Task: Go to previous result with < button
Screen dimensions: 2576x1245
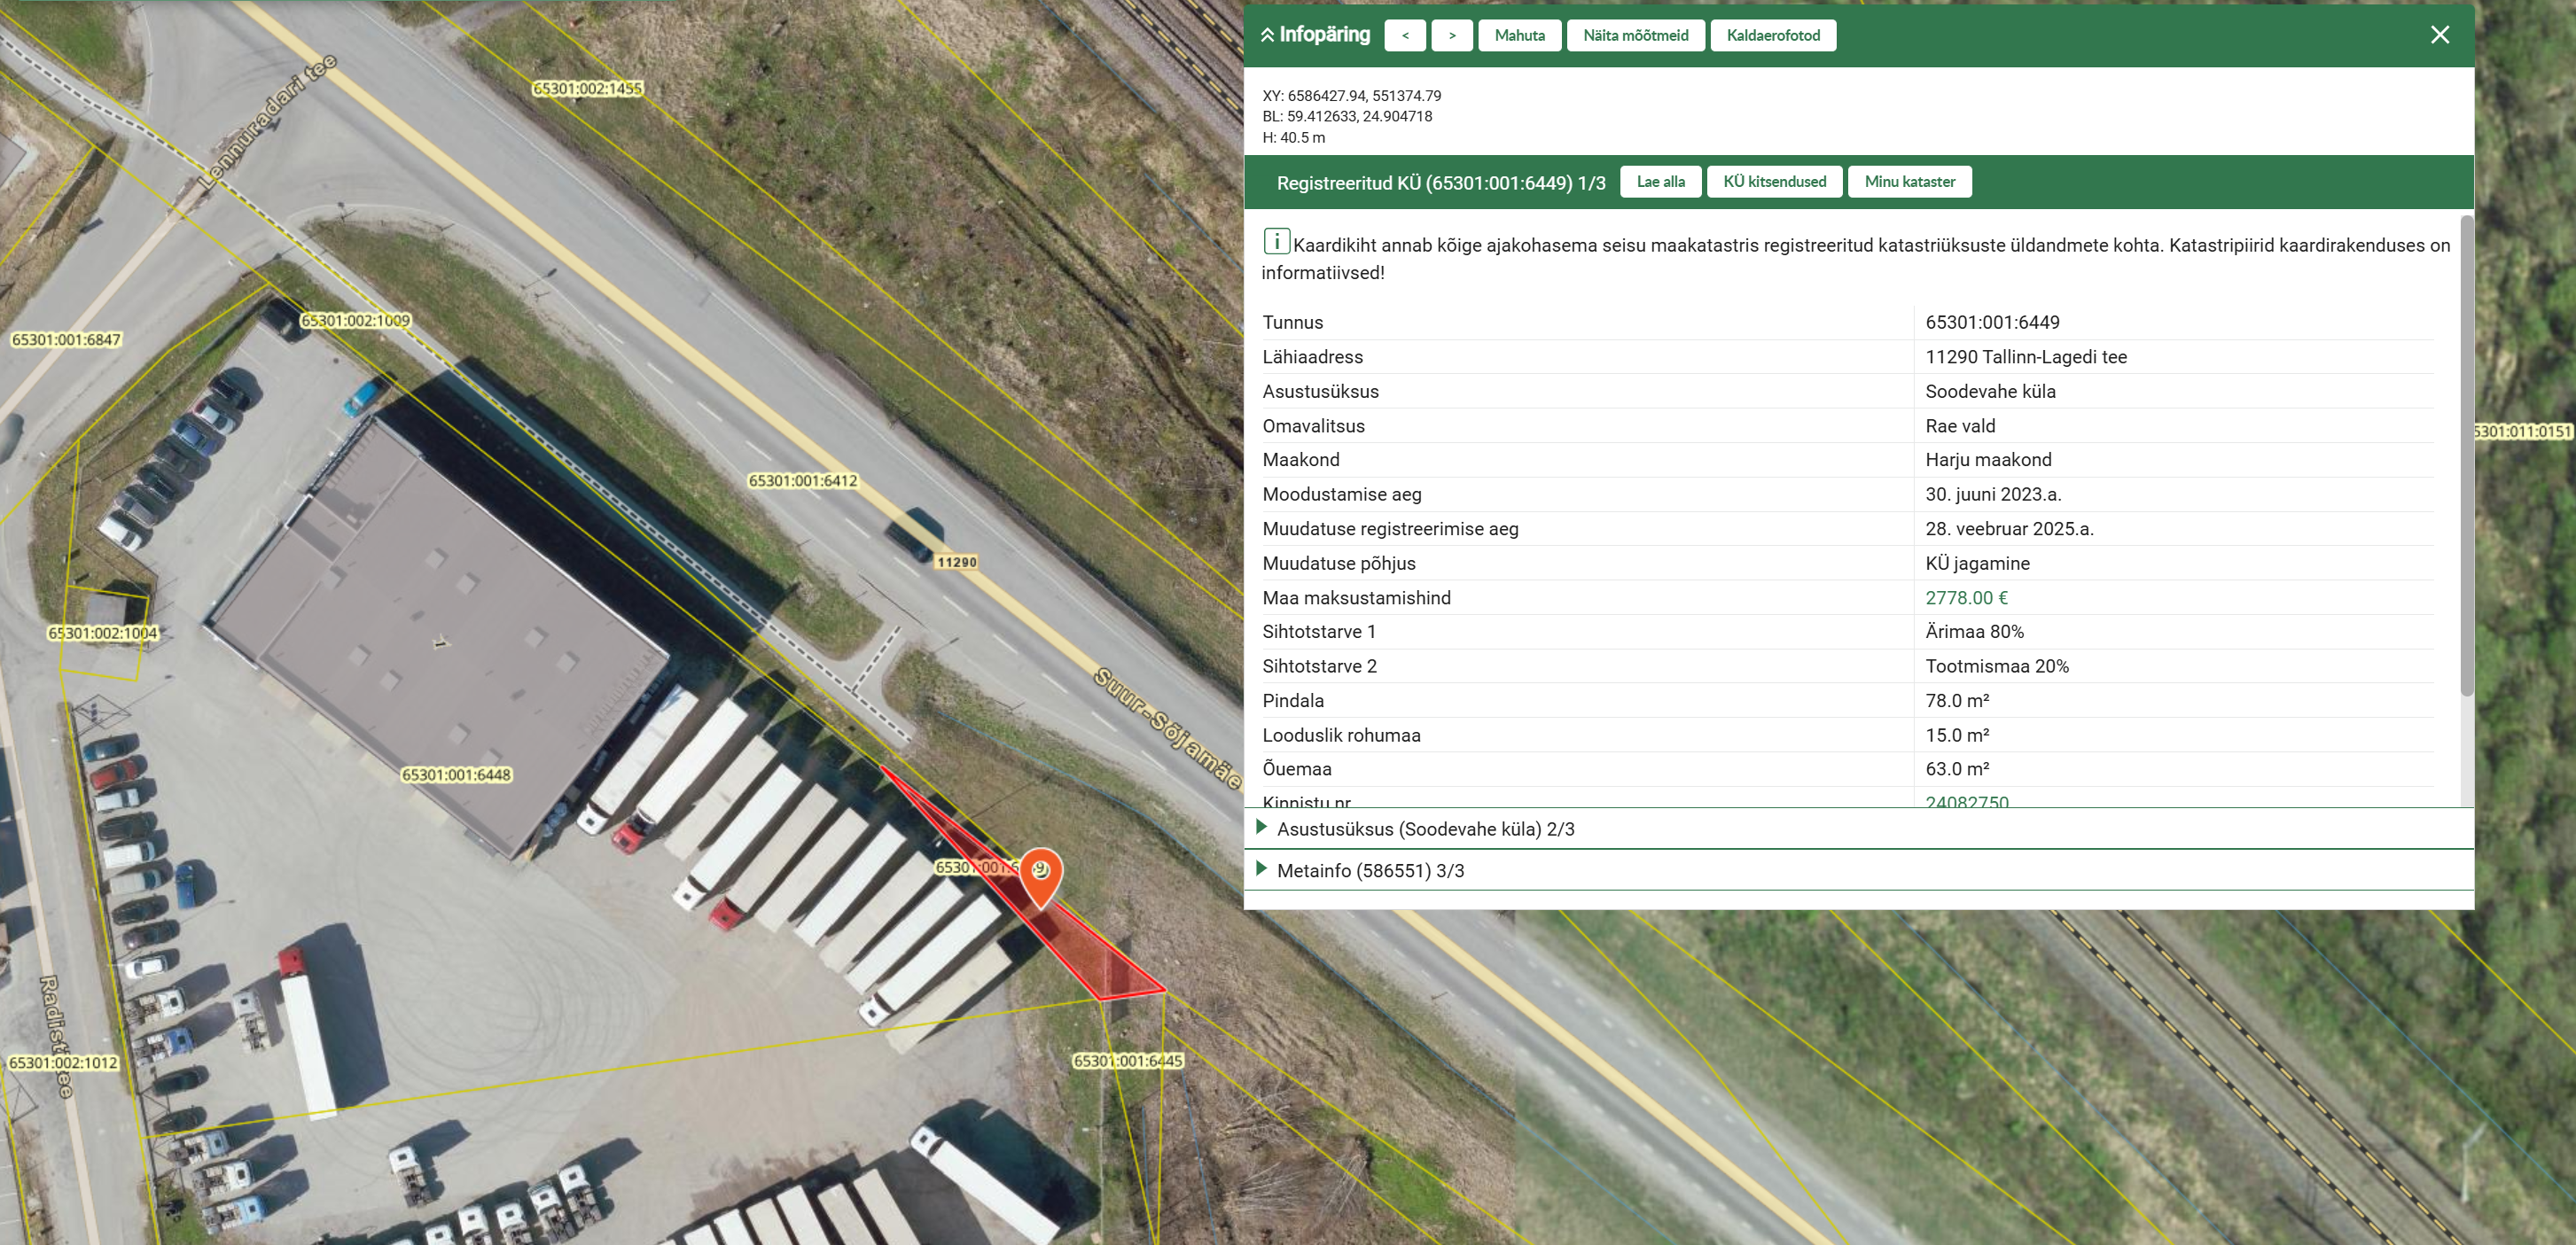Action: [x=1404, y=35]
